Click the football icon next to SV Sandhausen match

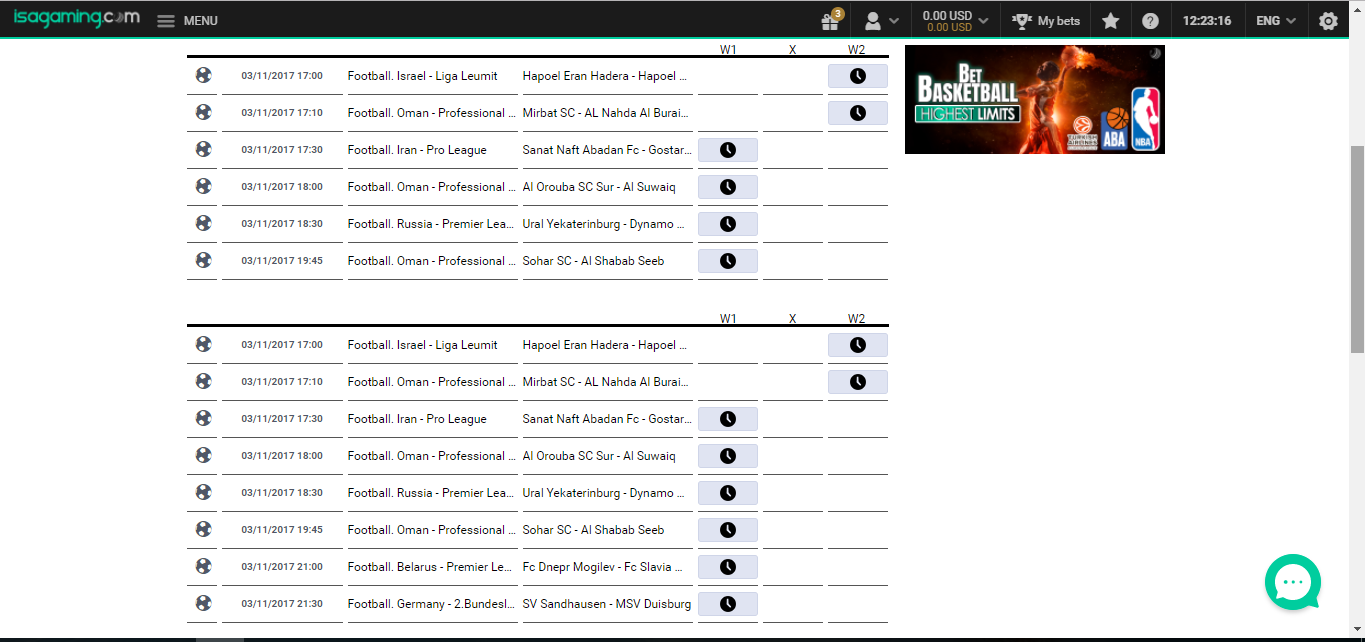click(202, 604)
